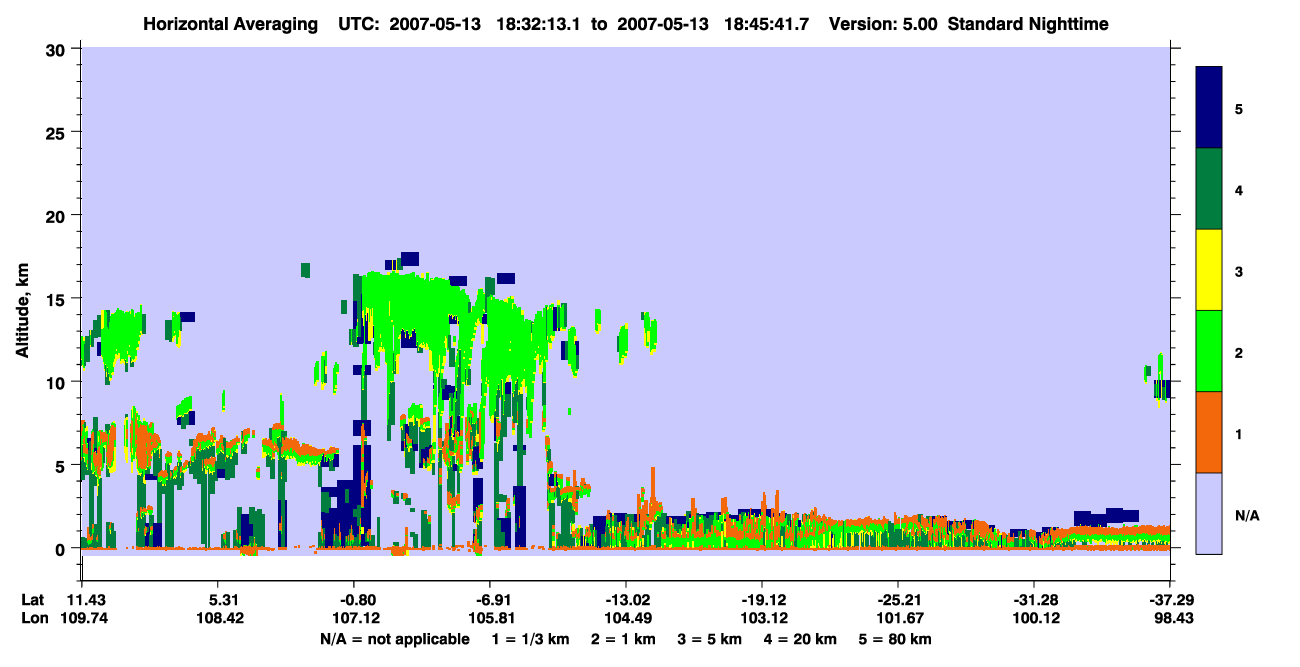
Task: Click longitude value 107.12
Action: pos(354,619)
